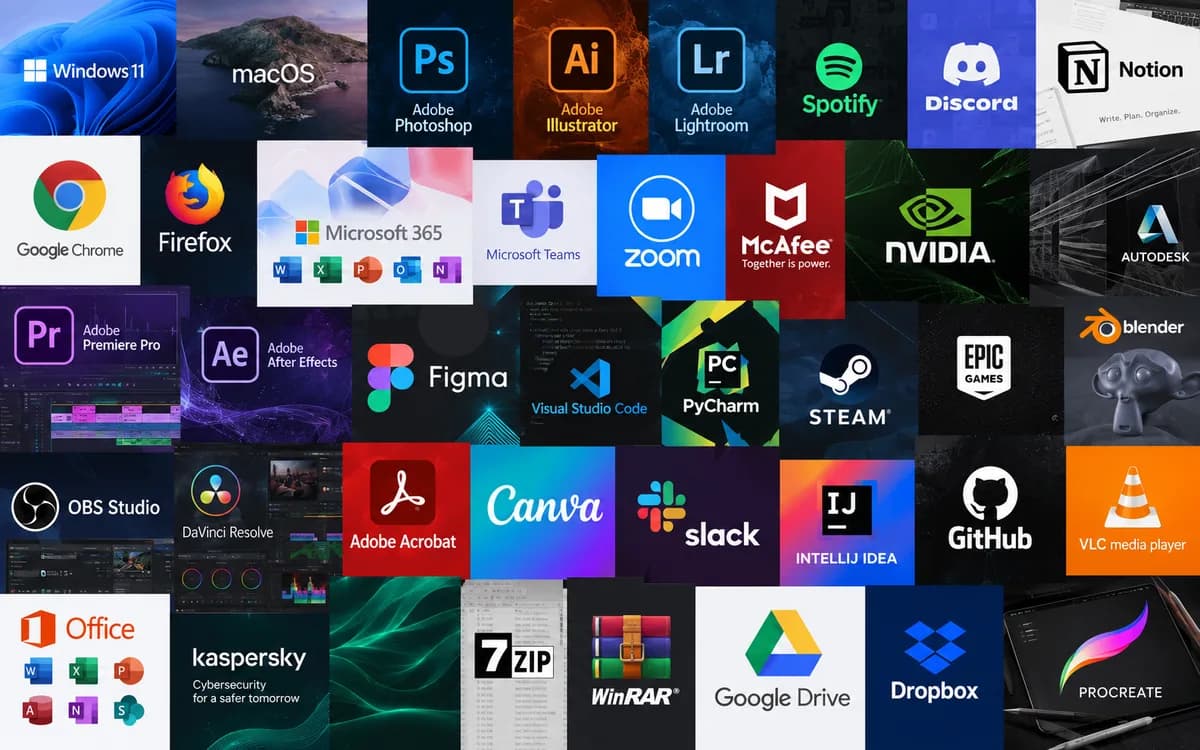This screenshot has height=750, width=1200.
Task: Click the kaspersky wordmark
Action: click(248, 659)
